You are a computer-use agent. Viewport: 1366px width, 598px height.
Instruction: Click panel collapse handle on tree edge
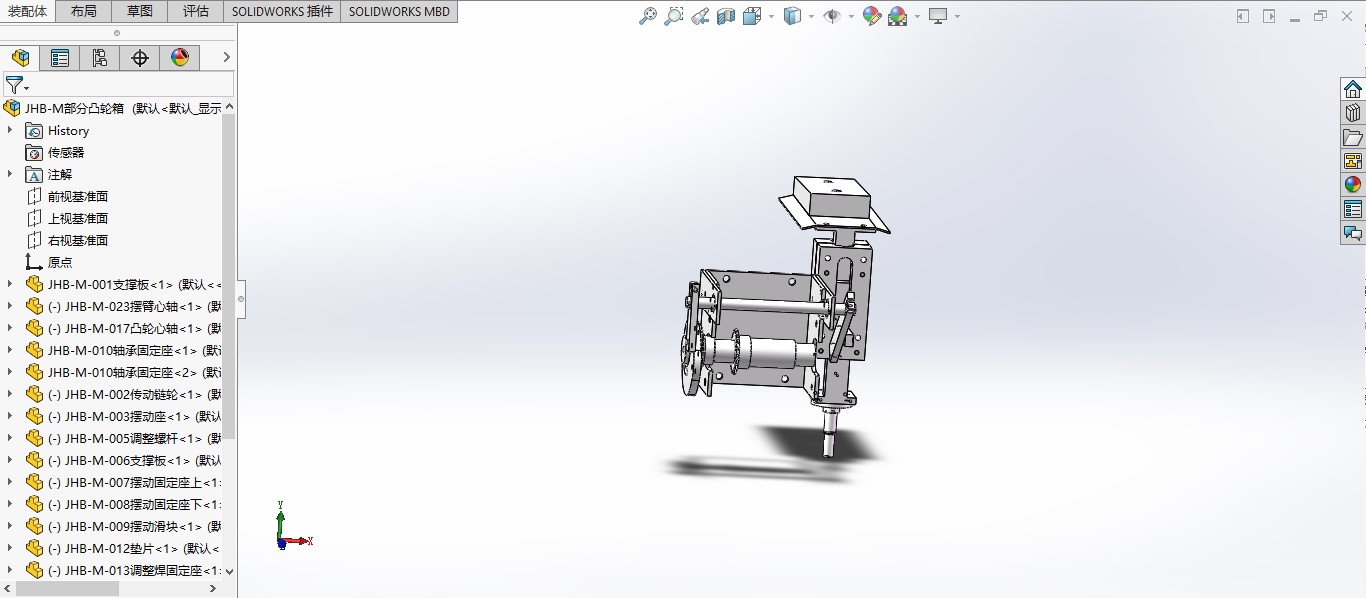tap(241, 298)
